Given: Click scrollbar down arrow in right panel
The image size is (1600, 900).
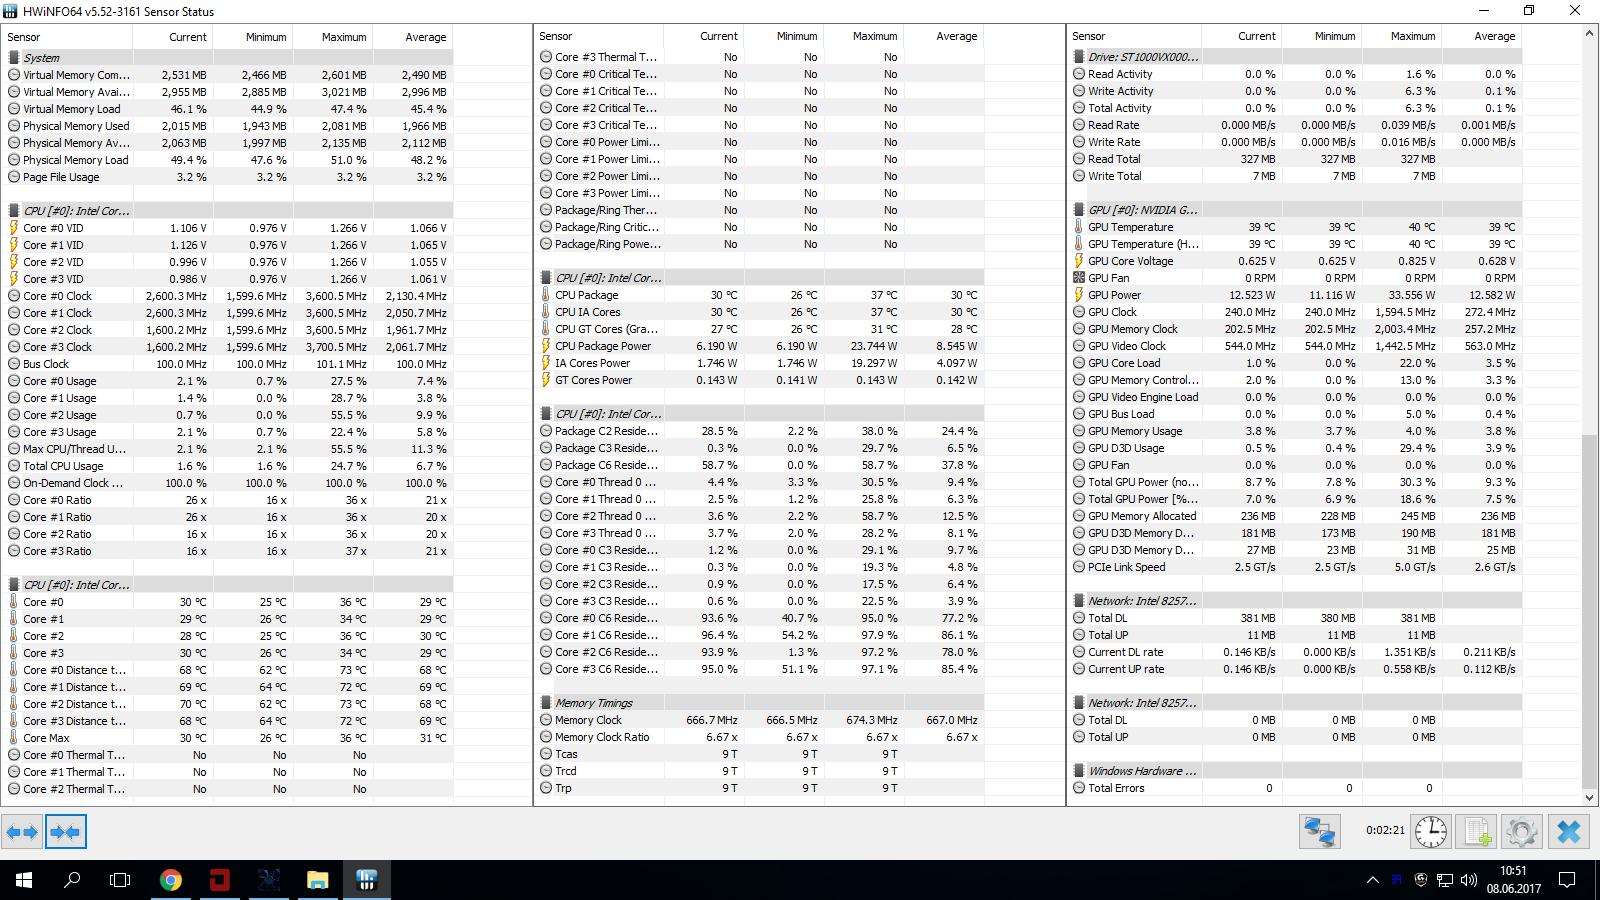Looking at the screenshot, I should point(1590,798).
